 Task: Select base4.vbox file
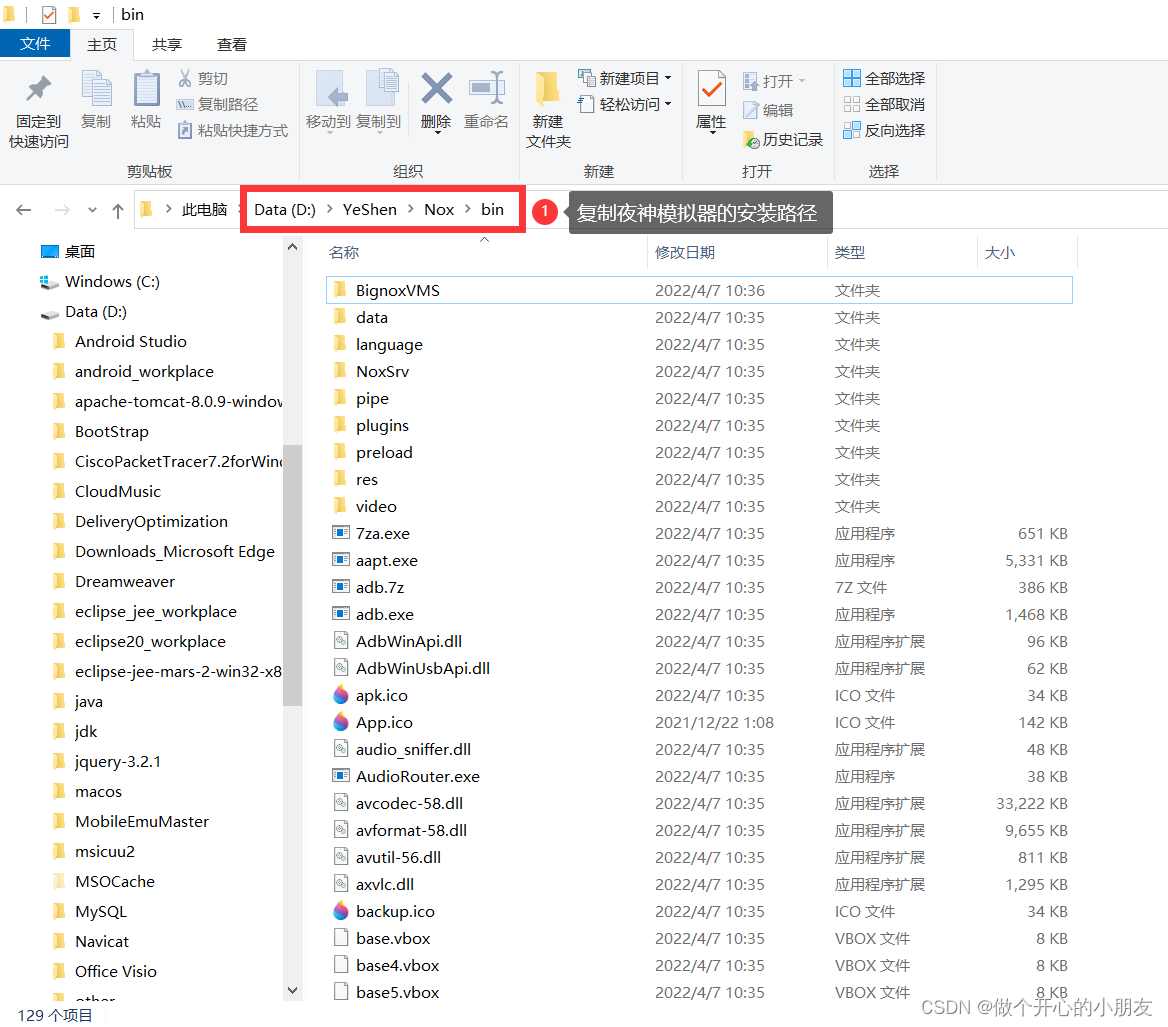point(699,965)
